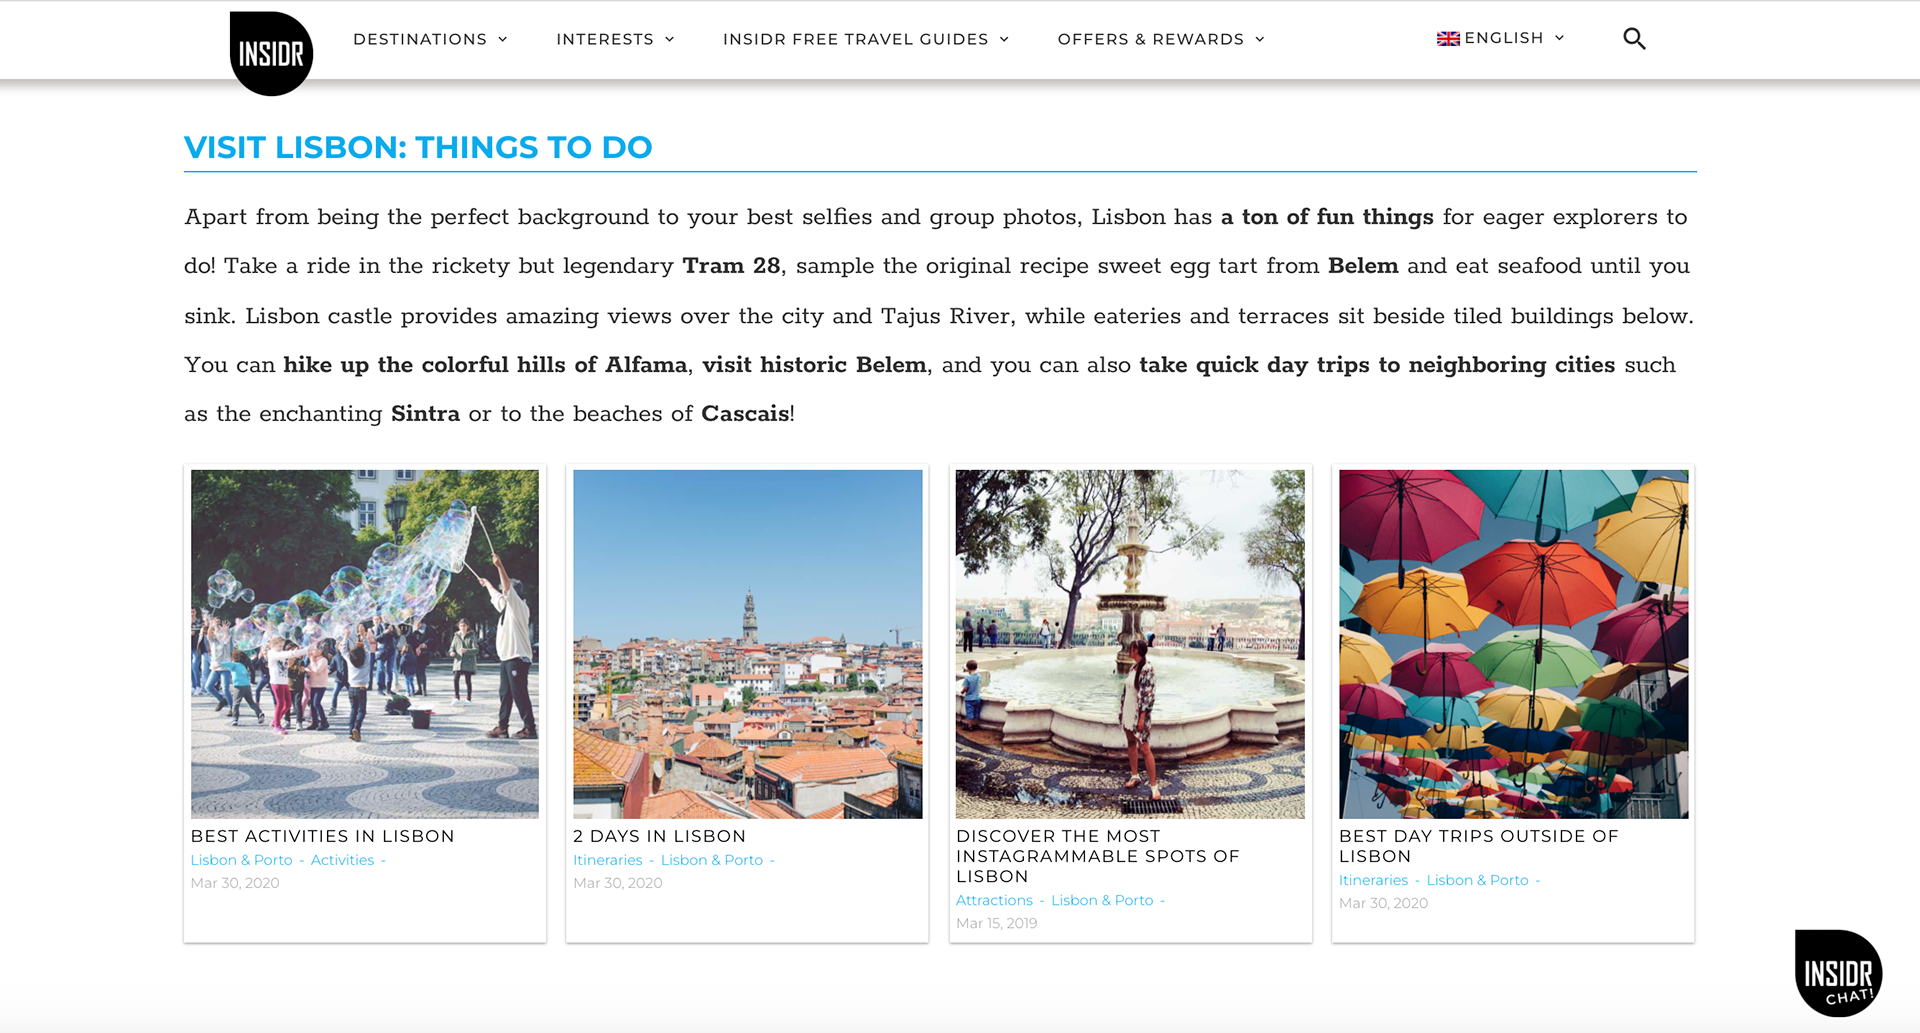
Task: Select the English language dropdown
Action: coord(1501,38)
